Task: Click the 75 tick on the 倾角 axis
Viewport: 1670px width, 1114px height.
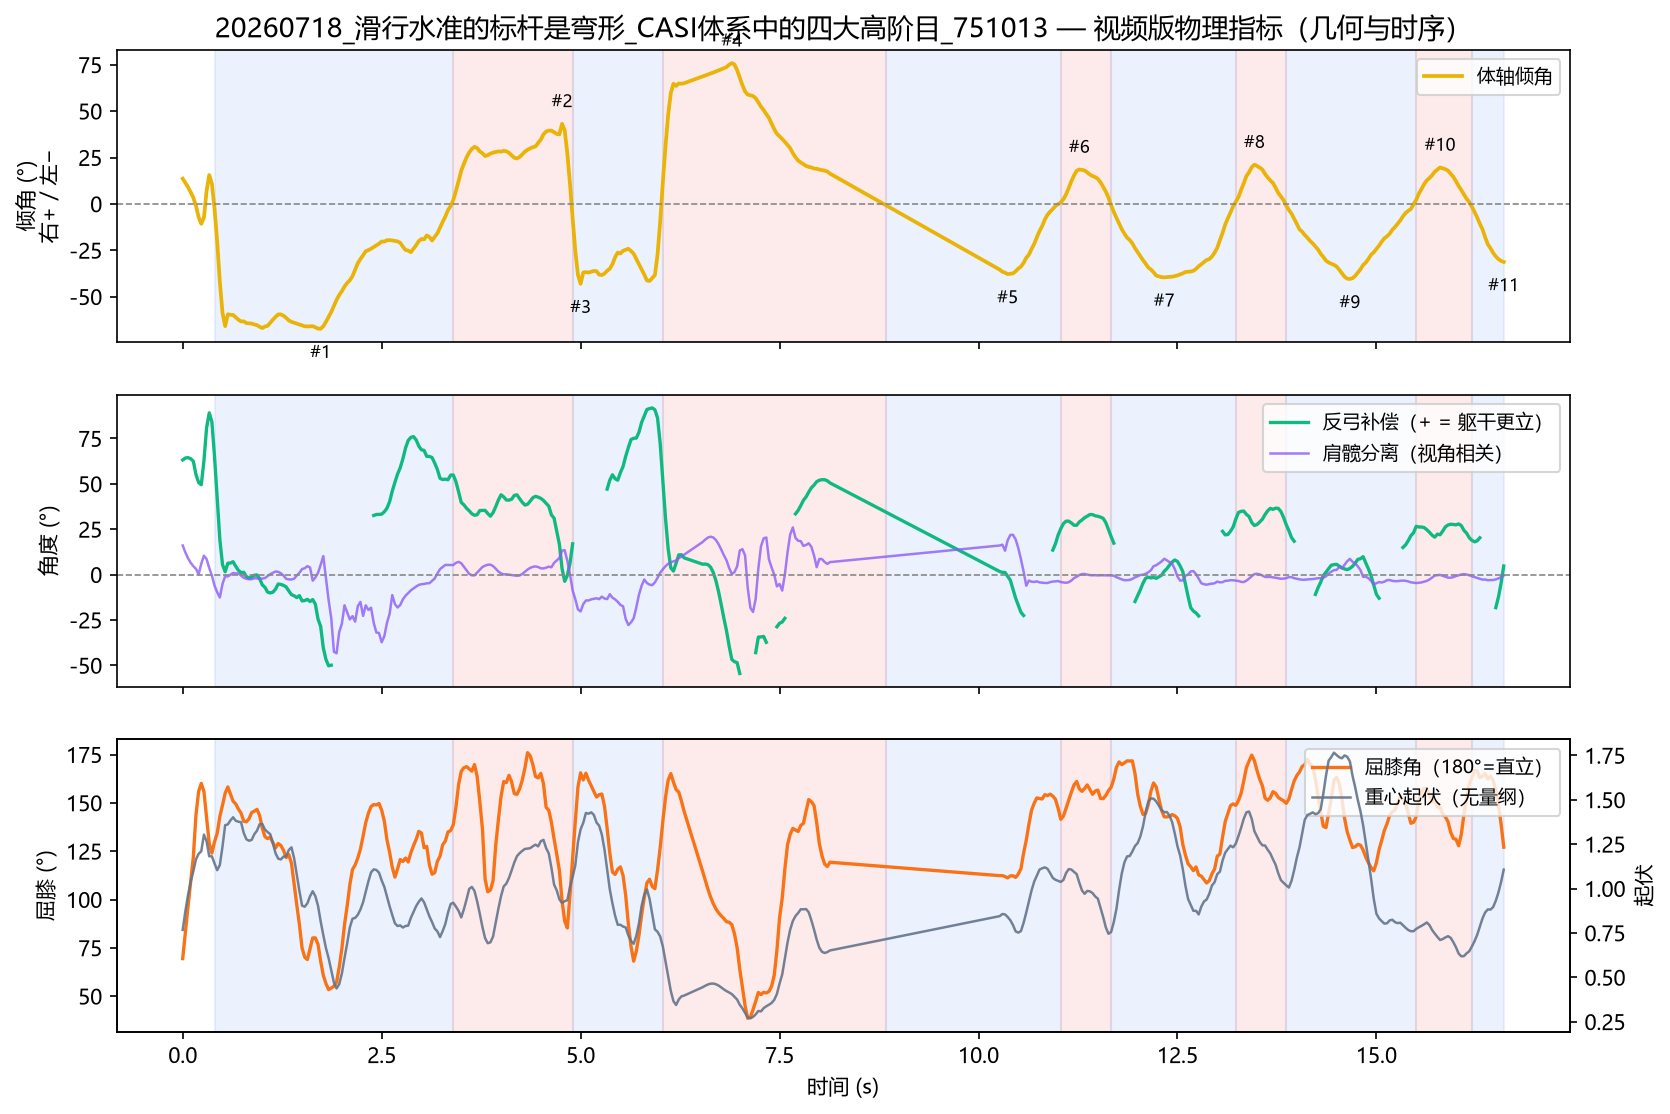Action: (91, 66)
